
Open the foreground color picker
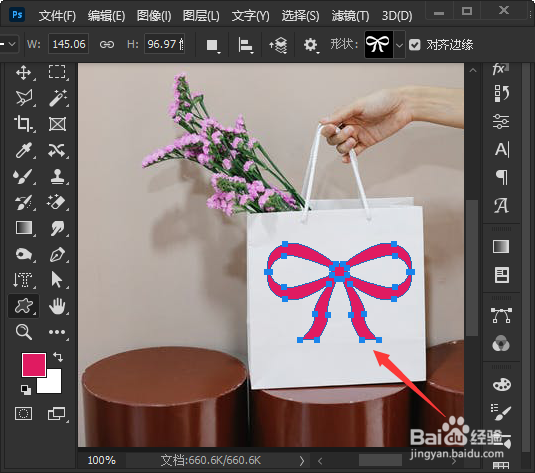pos(34,365)
